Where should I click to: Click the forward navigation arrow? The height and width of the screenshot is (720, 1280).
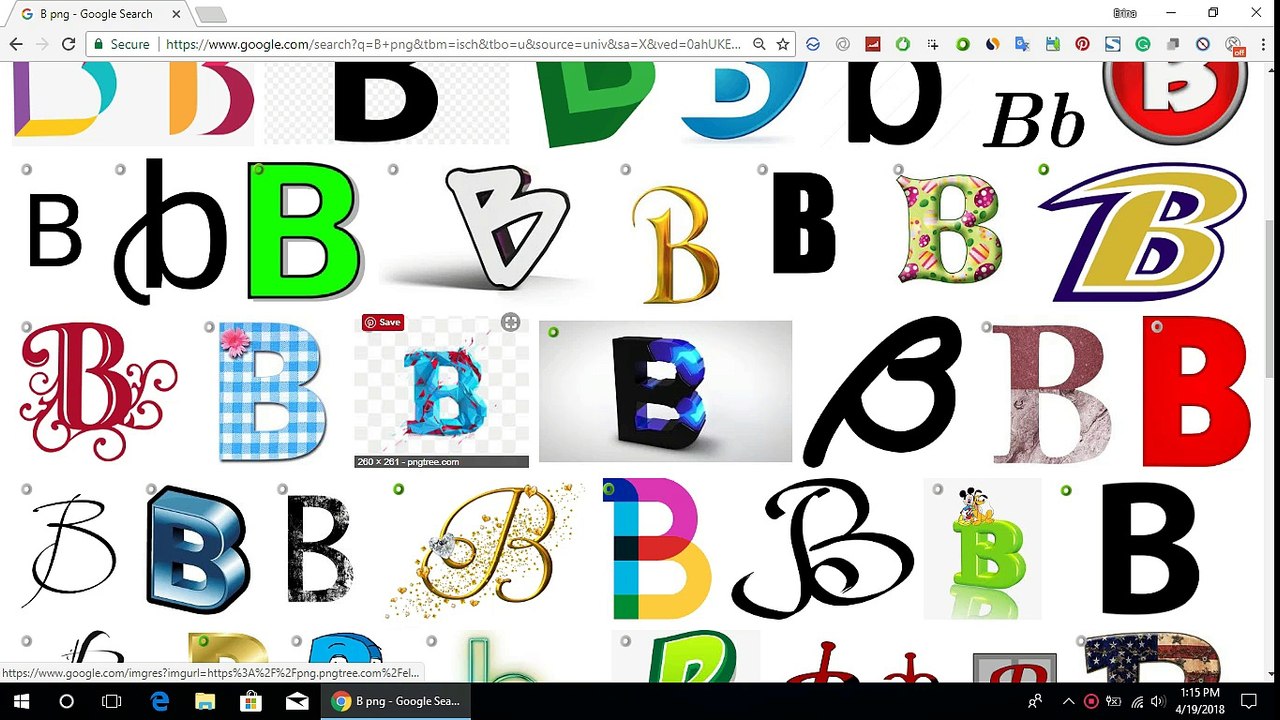(42, 44)
